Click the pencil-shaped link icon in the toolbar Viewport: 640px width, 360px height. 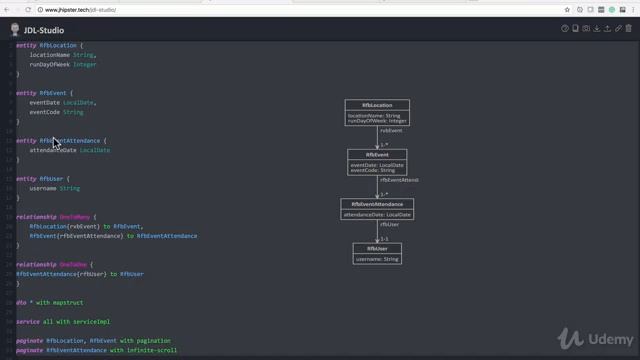tap(618, 28)
